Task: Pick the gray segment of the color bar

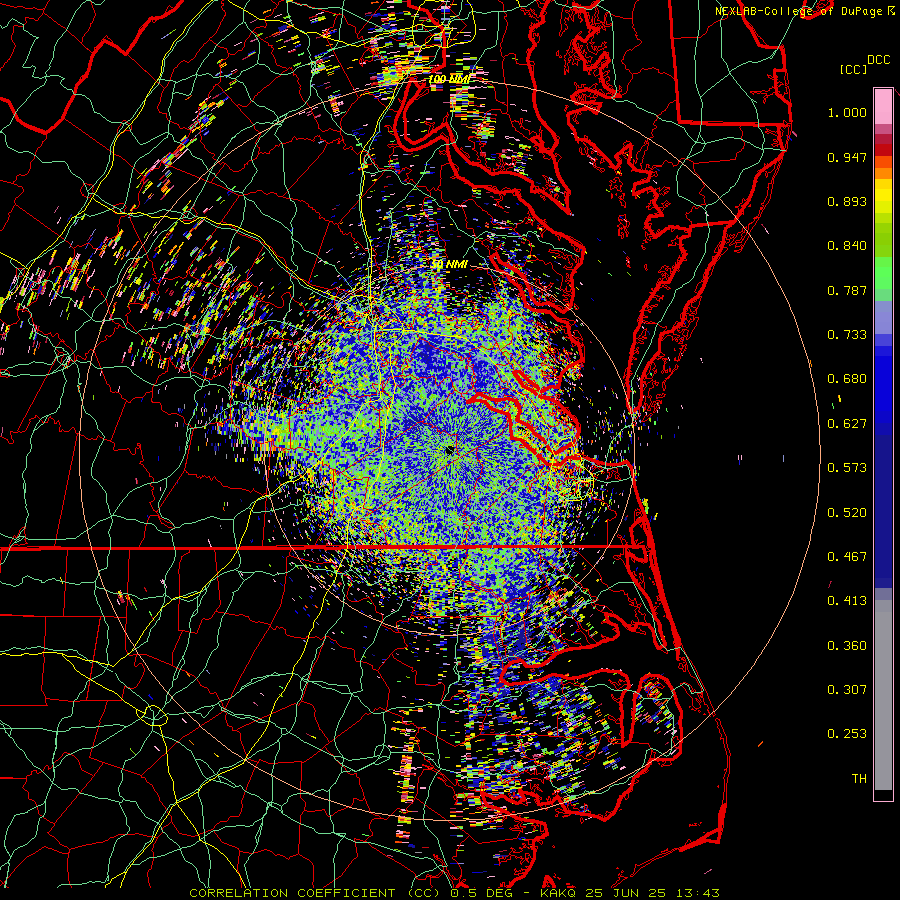Action: (883, 695)
